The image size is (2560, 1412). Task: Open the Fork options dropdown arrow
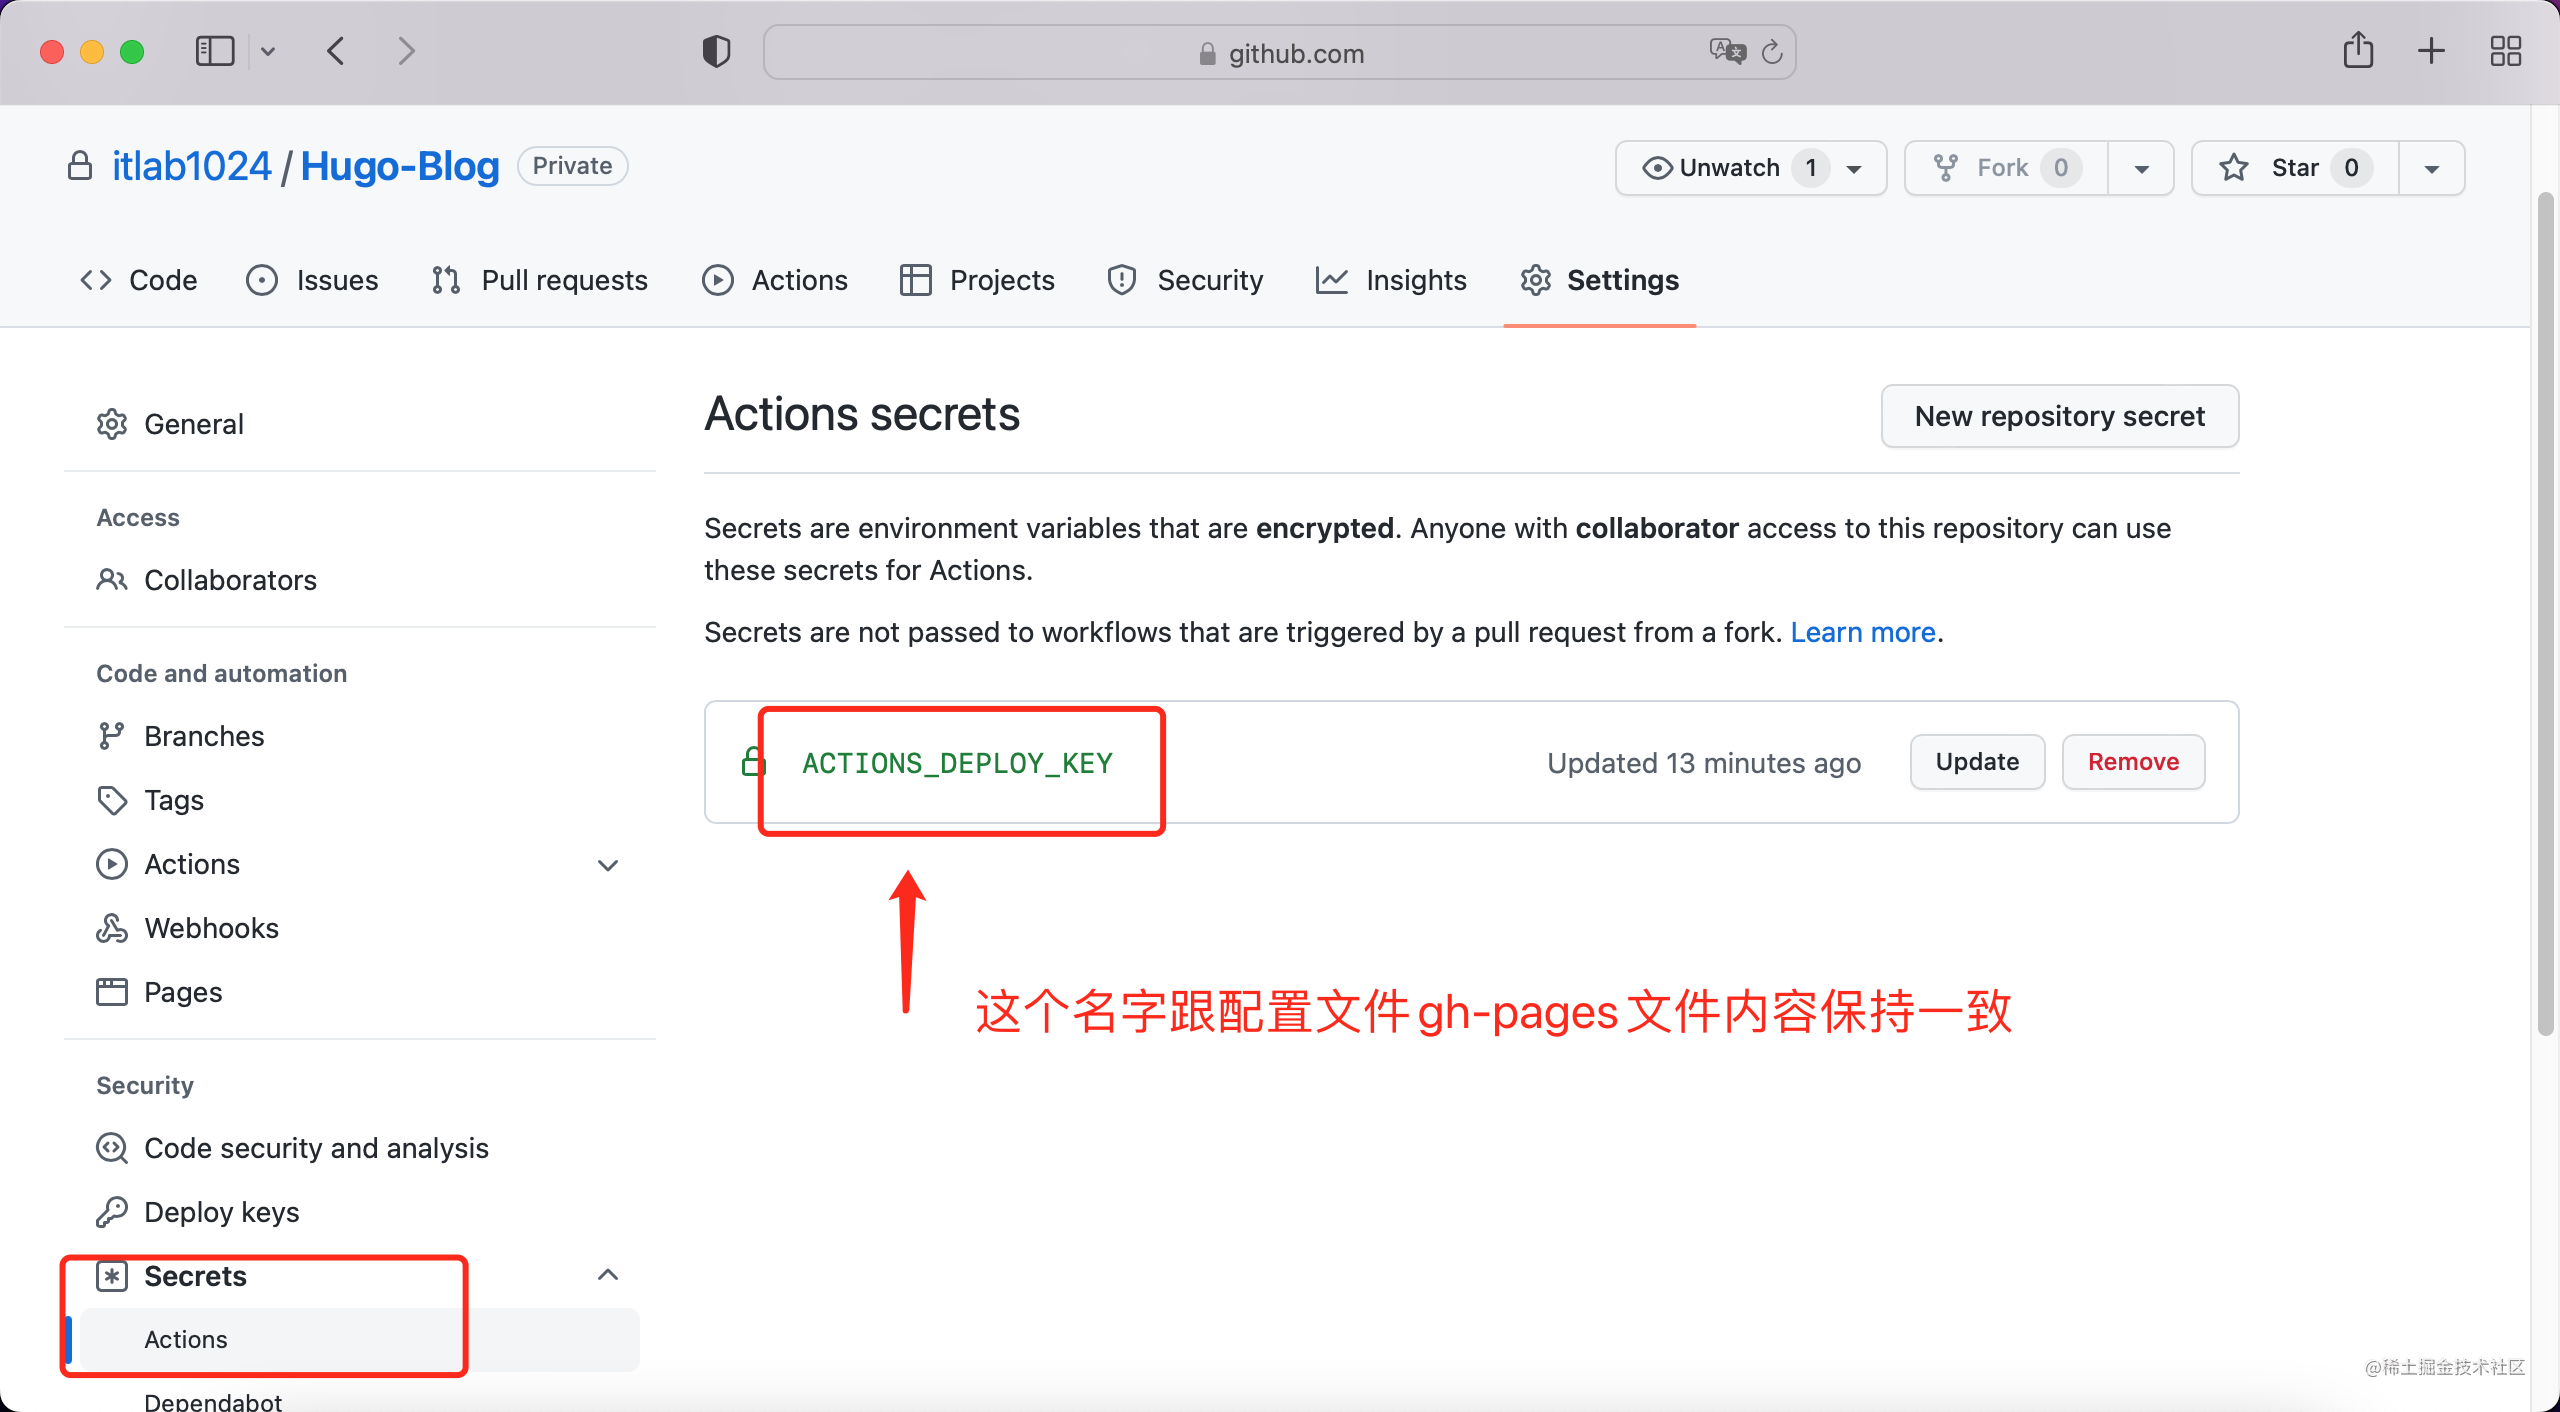[2141, 169]
